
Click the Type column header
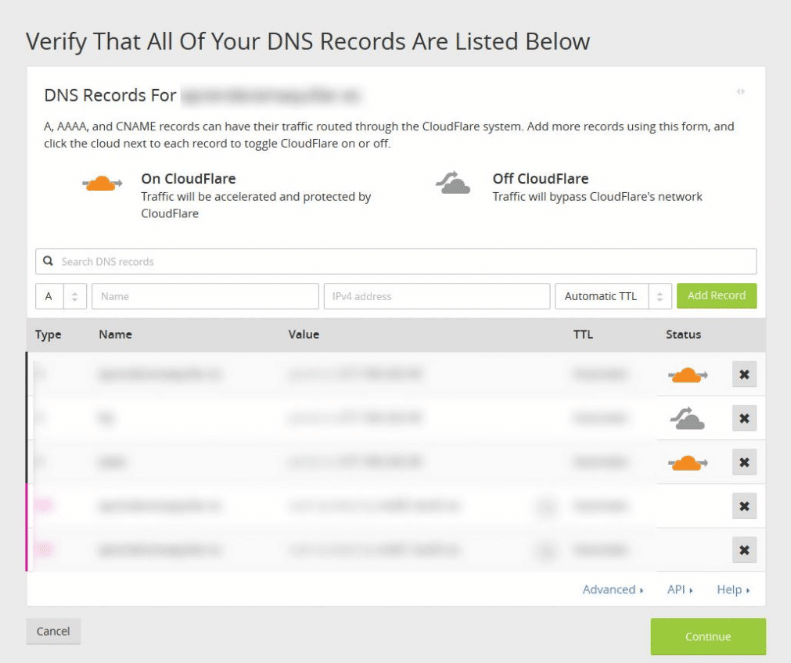click(x=48, y=335)
